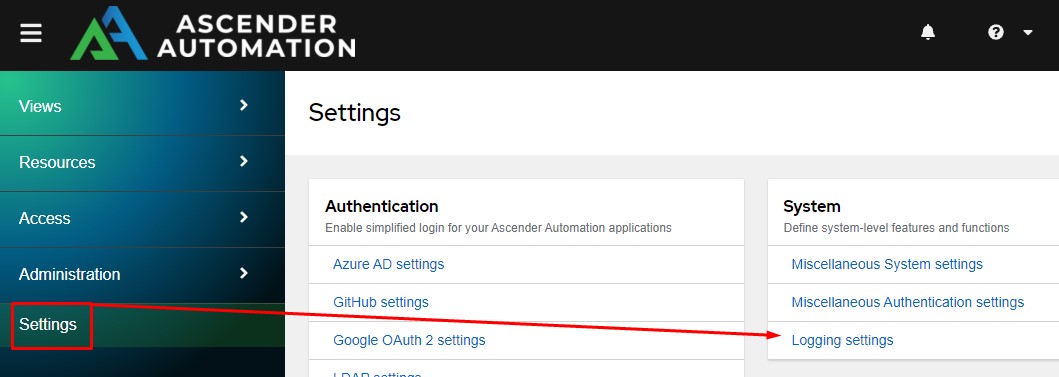Viewport: 1059px width, 377px height.
Task: Click the System card title
Action: click(x=812, y=206)
